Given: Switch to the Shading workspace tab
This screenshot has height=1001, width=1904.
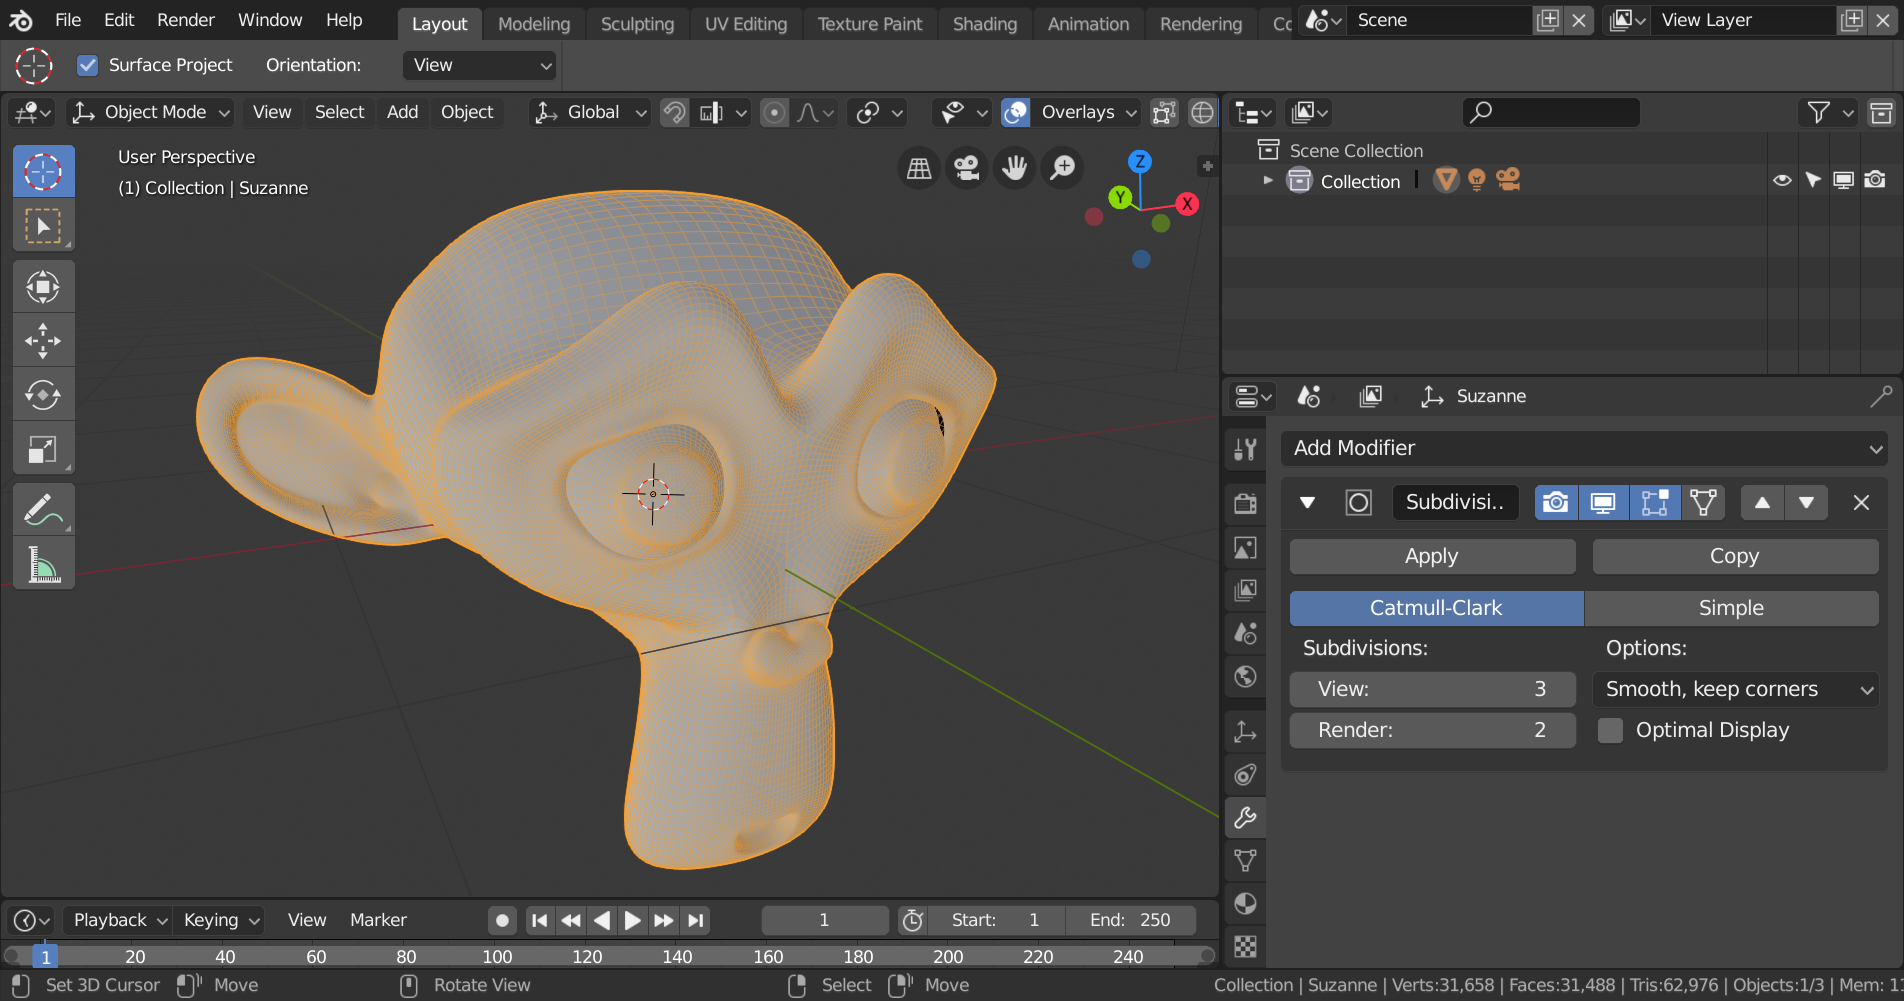Looking at the screenshot, I should (985, 24).
